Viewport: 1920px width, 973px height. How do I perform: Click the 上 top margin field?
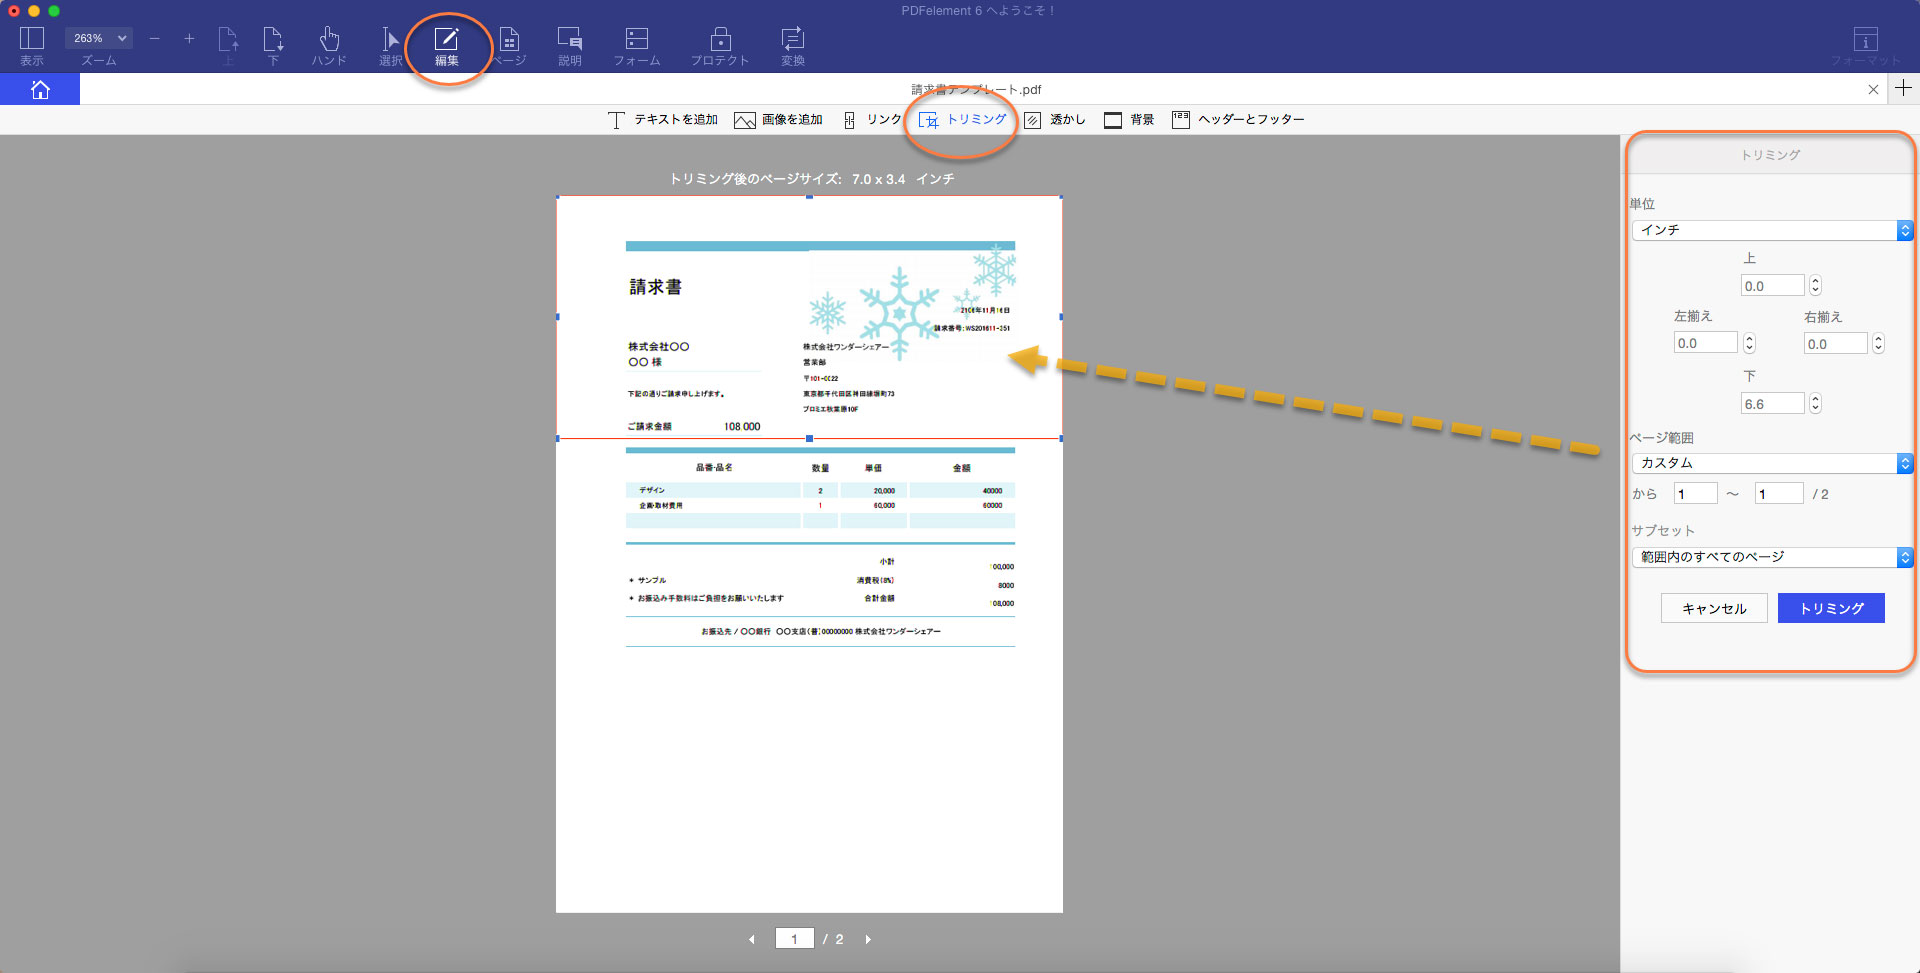click(x=1772, y=286)
